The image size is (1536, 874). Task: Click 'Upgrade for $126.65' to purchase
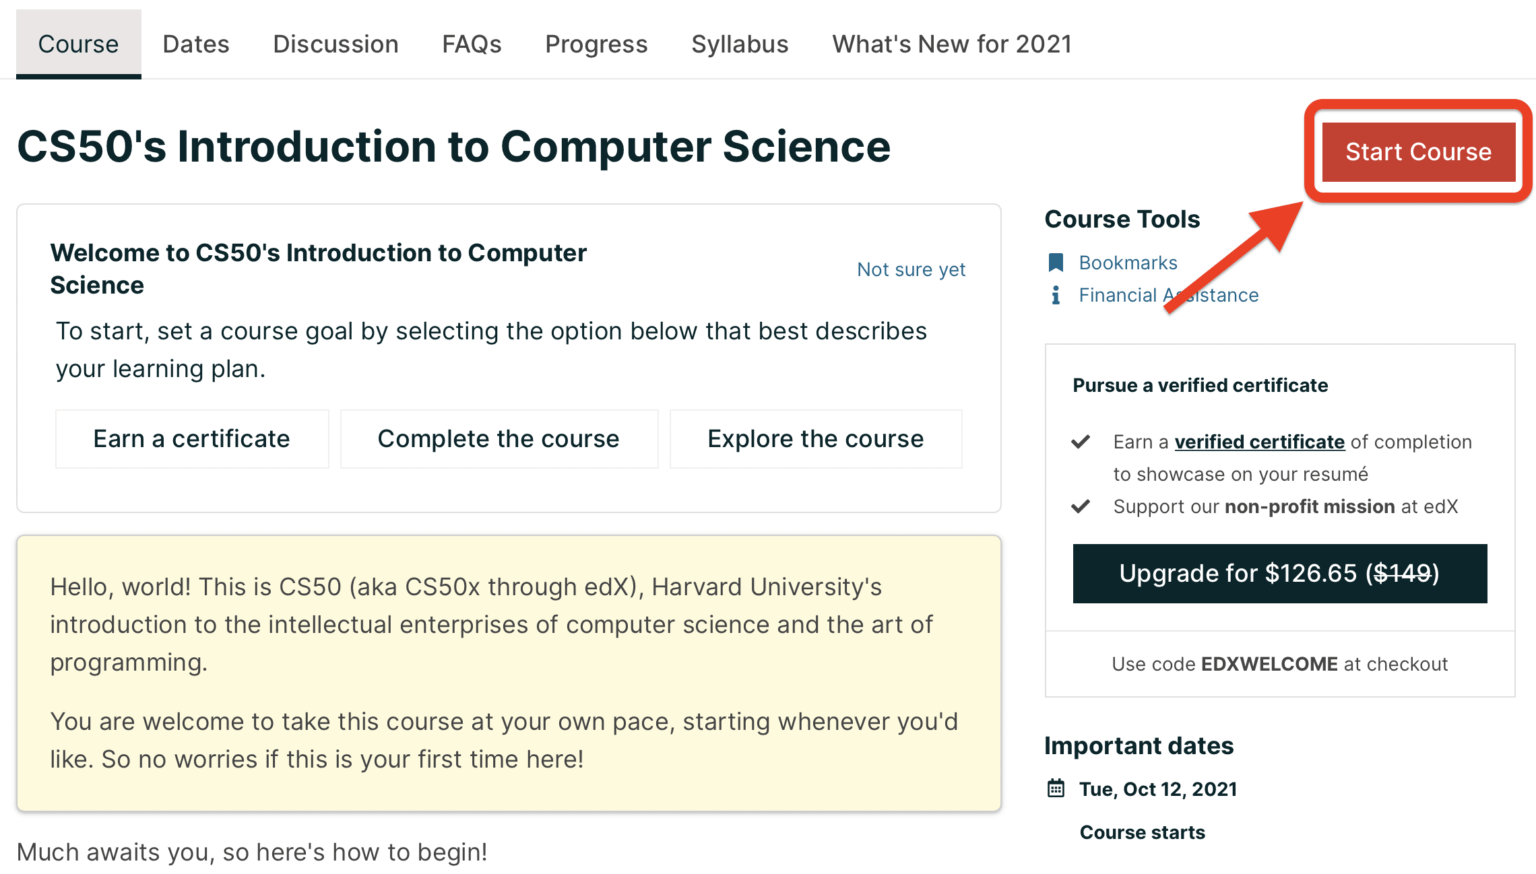[1280, 573]
